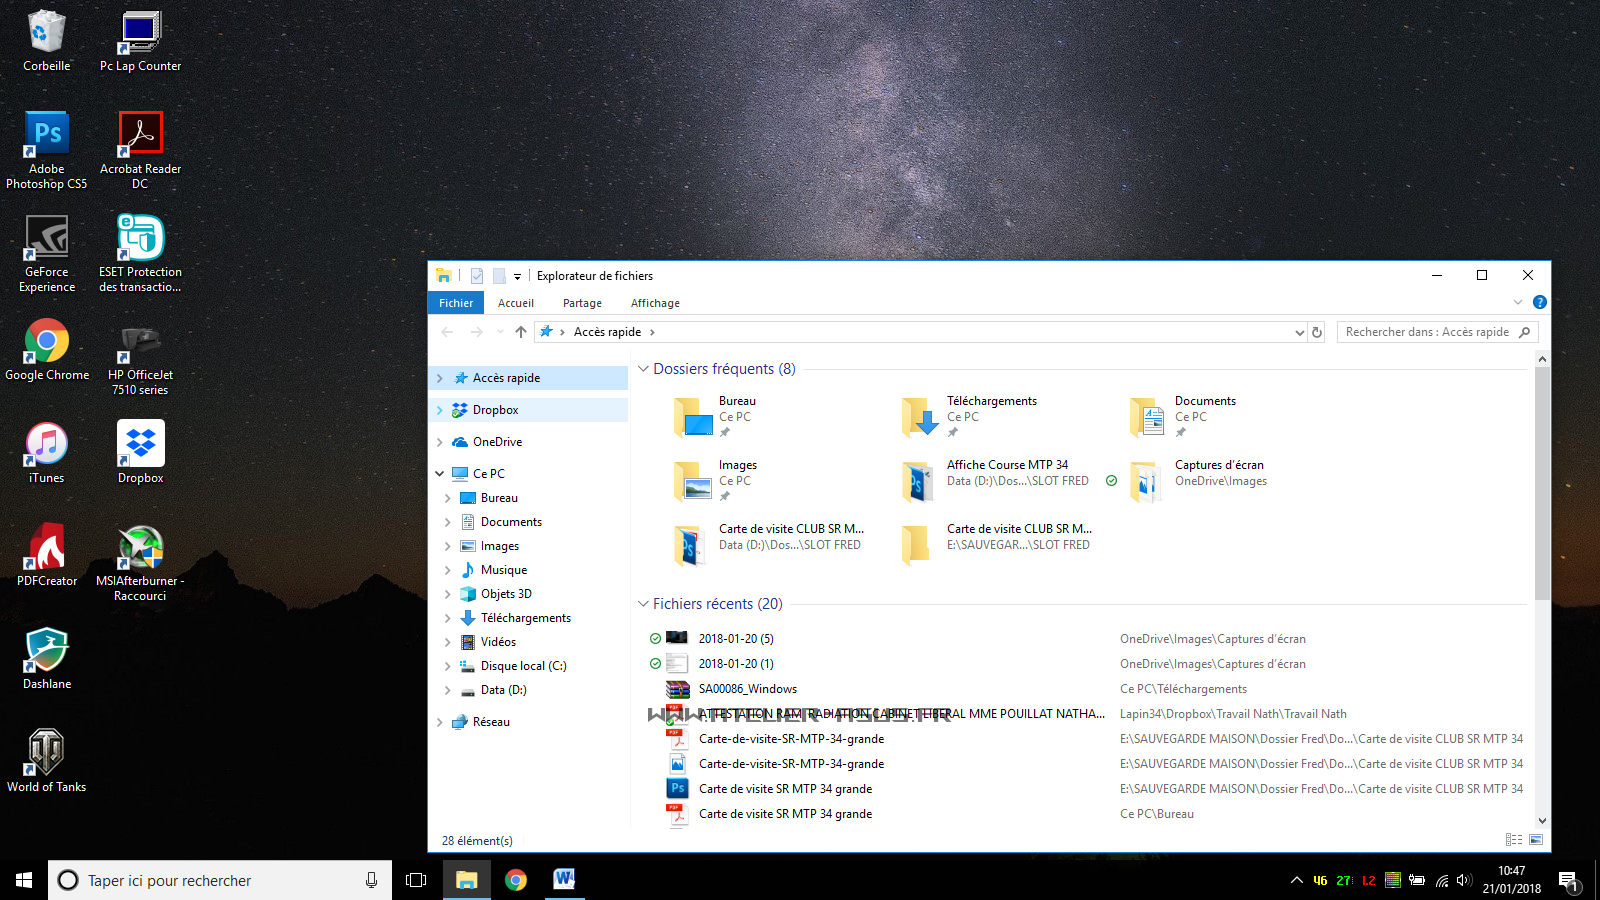This screenshot has height=900, width=1600.
Task: Collapse the Dossiers fréquents section
Action: click(643, 369)
